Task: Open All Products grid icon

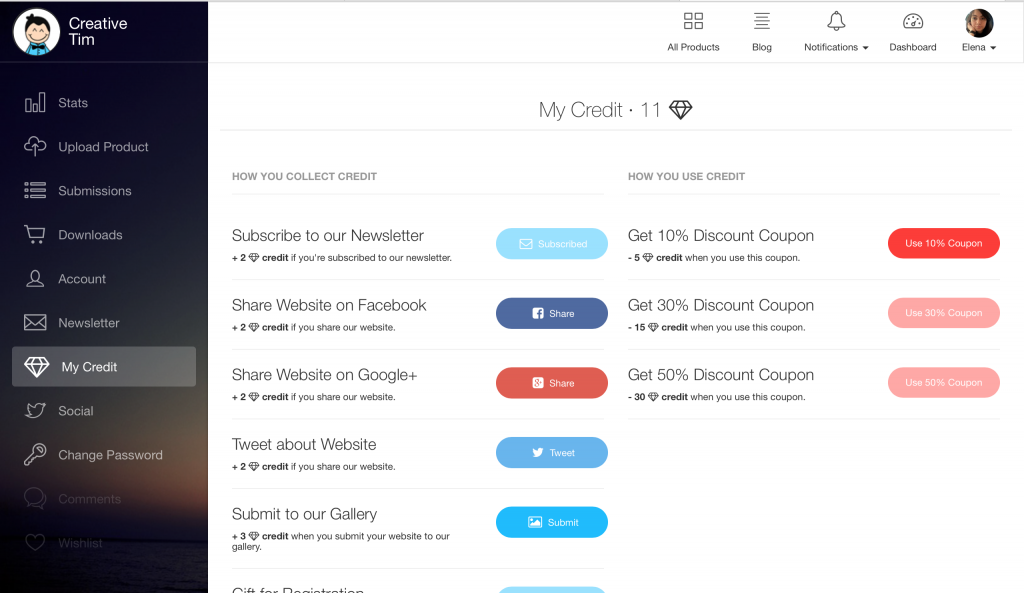Action: click(693, 22)
